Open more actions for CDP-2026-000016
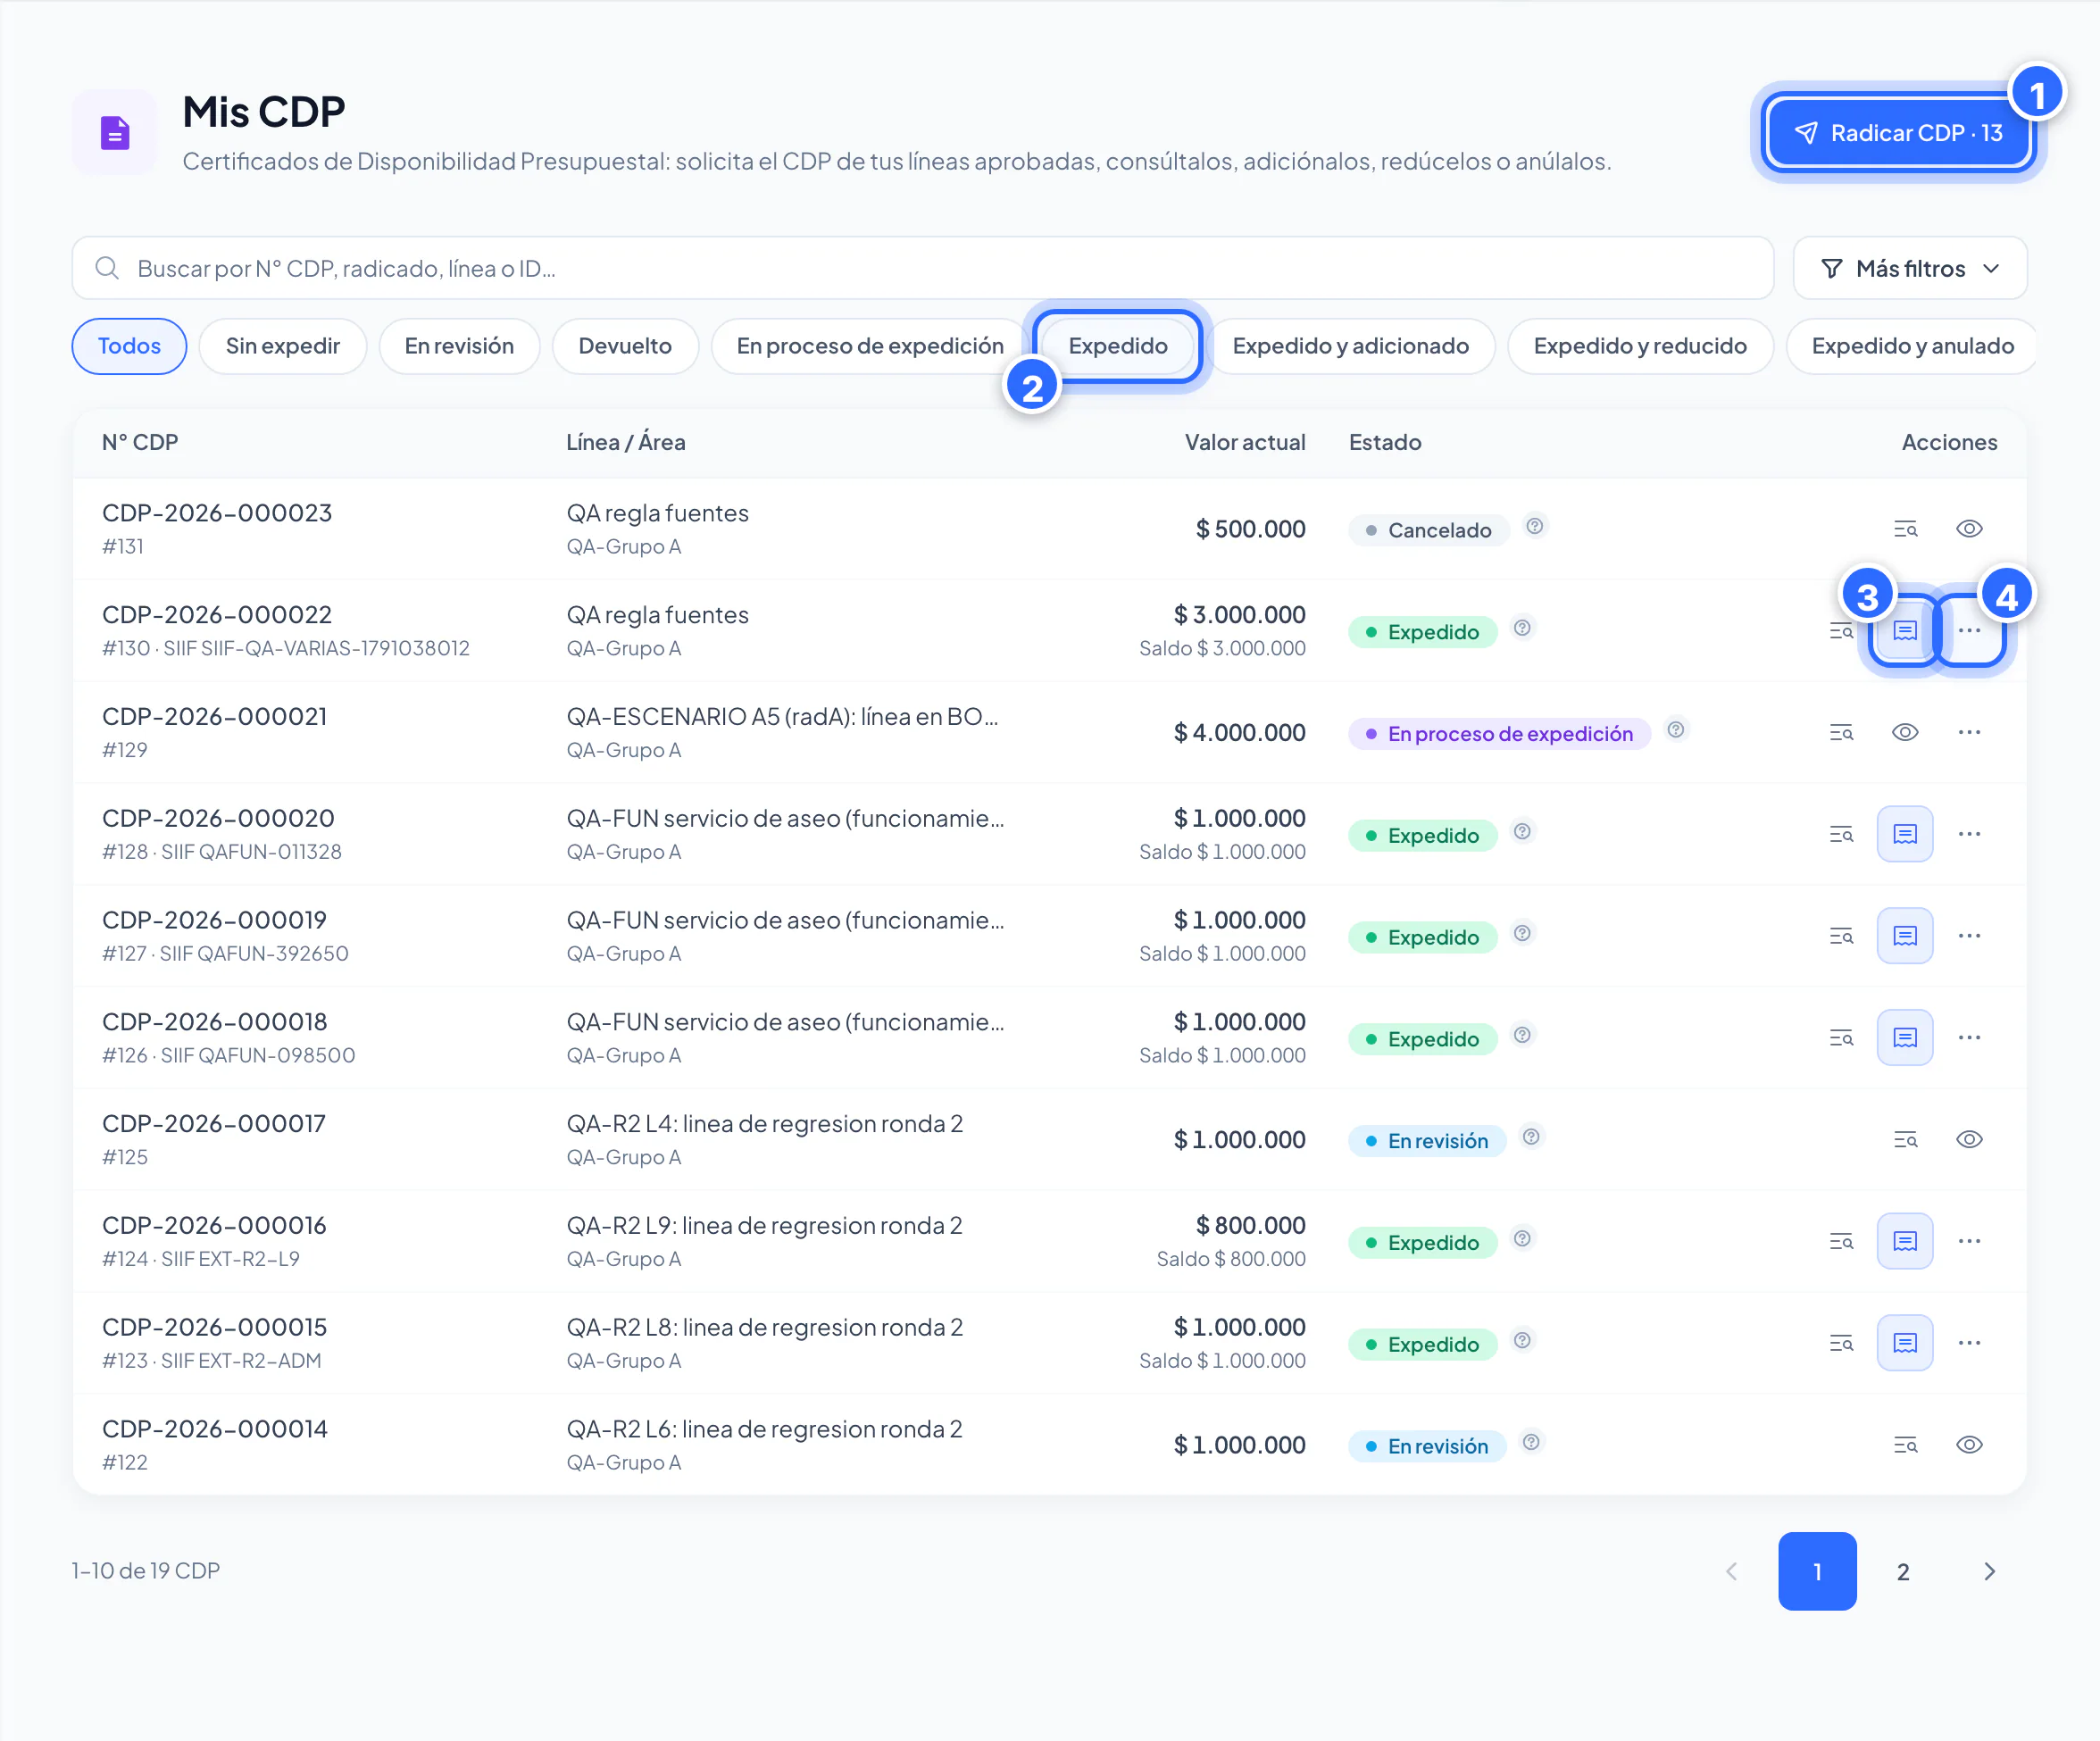 [1969, 1241]
